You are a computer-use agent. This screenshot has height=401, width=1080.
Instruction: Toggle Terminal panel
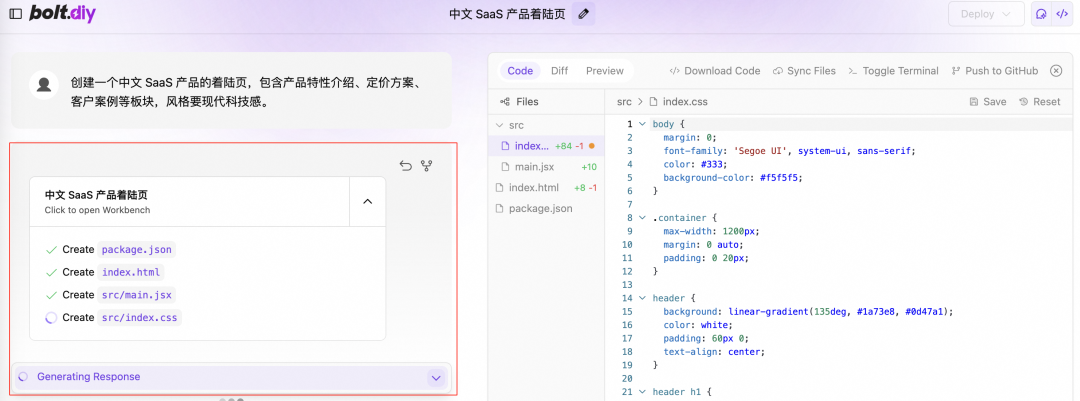893,71
